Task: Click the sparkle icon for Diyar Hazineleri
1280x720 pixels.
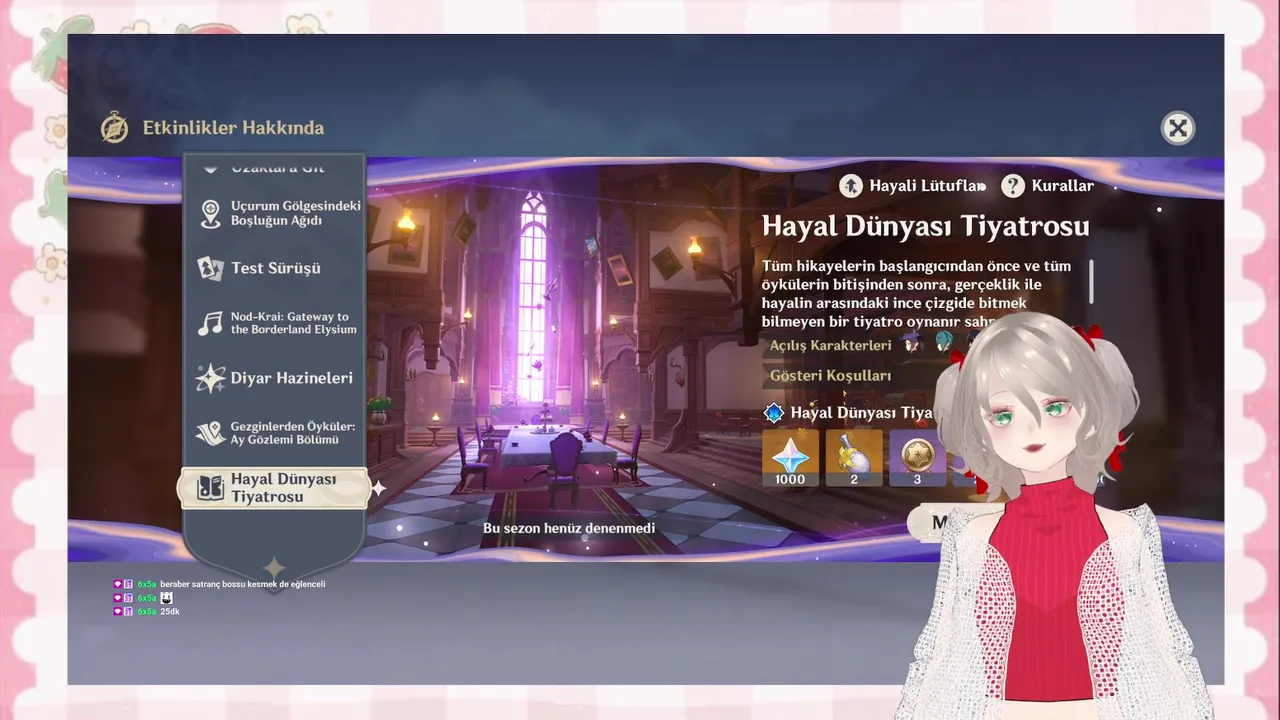Action: coord(210,378)
